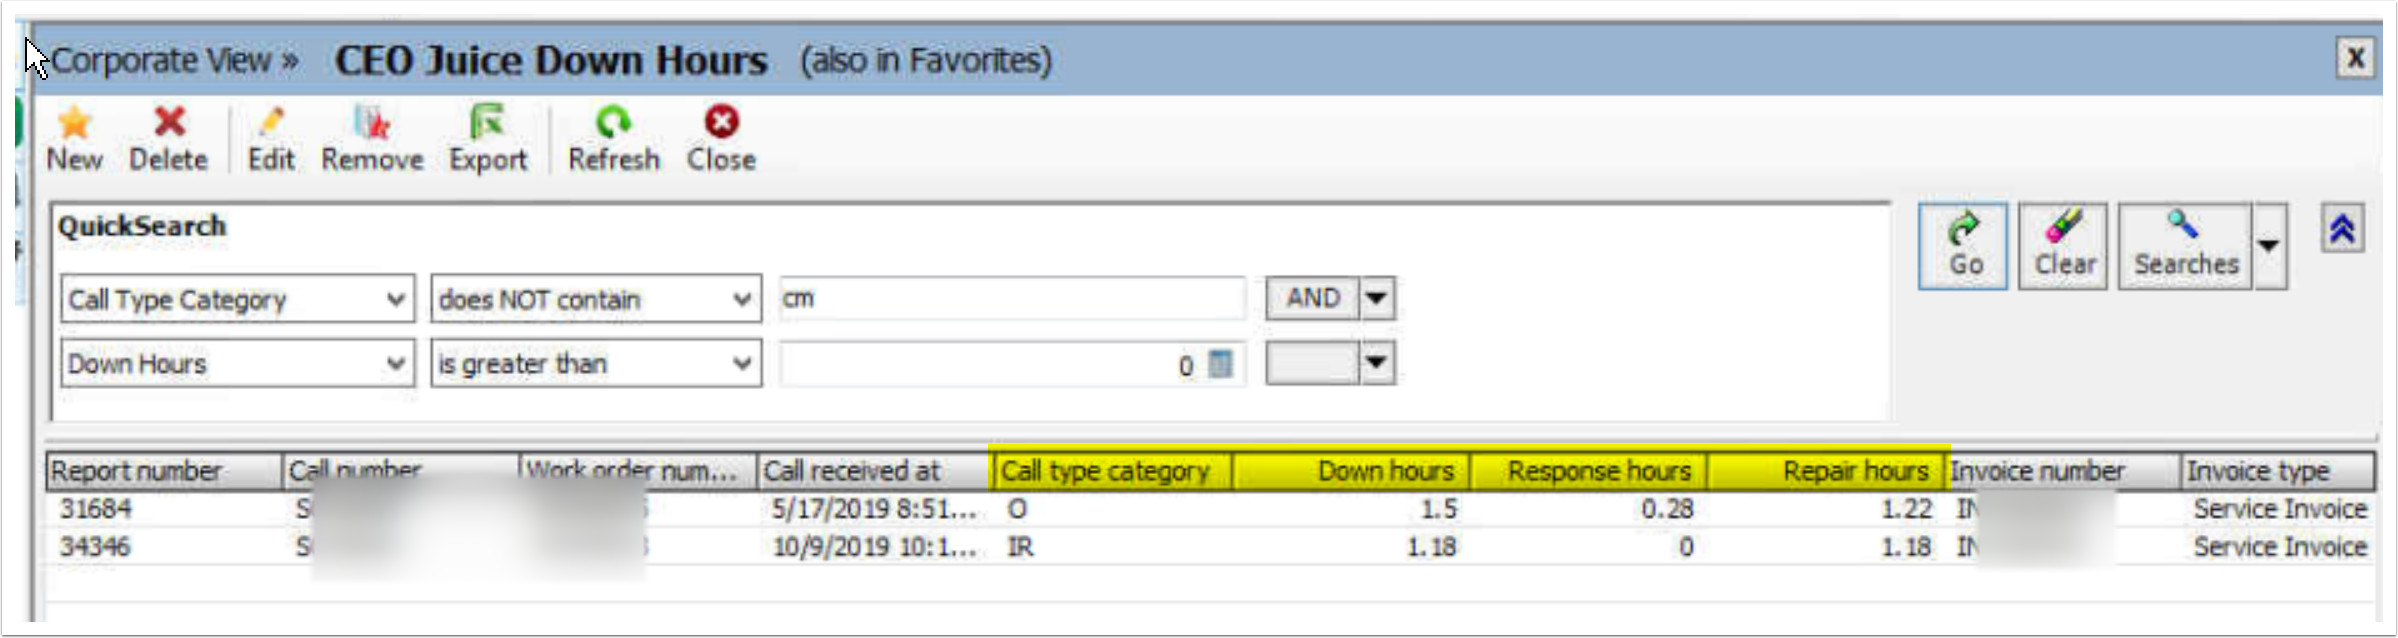Click response hours value 0 in row 34346

pos(1686,547)
